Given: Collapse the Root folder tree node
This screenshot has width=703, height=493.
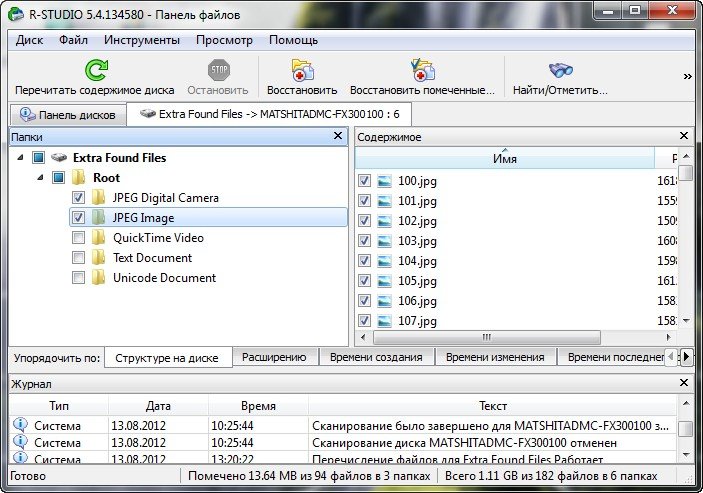Looking at the screenshot, I should [x=40, y=178].
